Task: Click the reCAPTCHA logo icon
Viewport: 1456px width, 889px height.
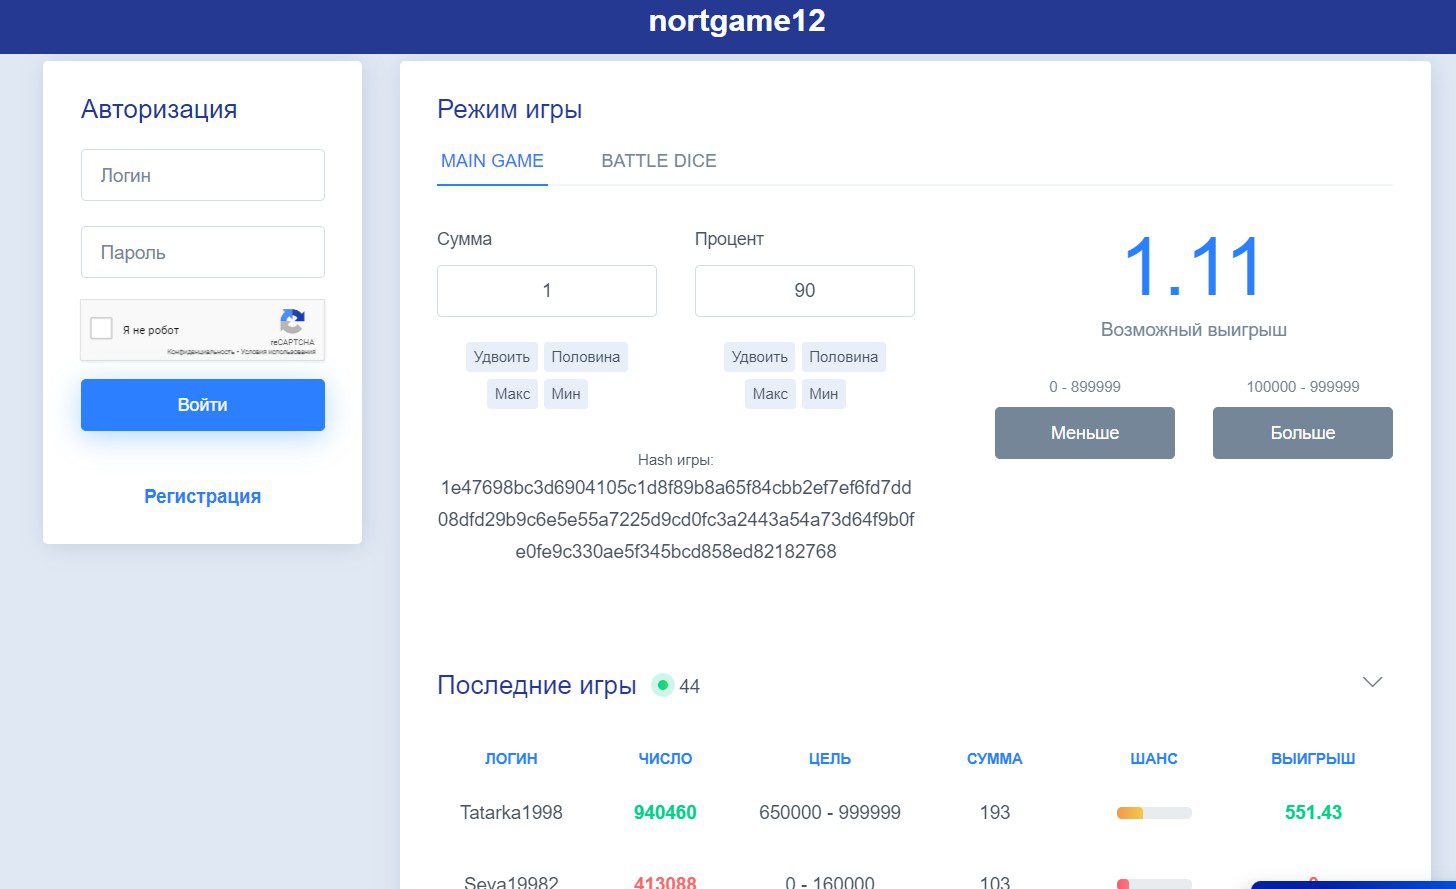Action: point(292,321)
